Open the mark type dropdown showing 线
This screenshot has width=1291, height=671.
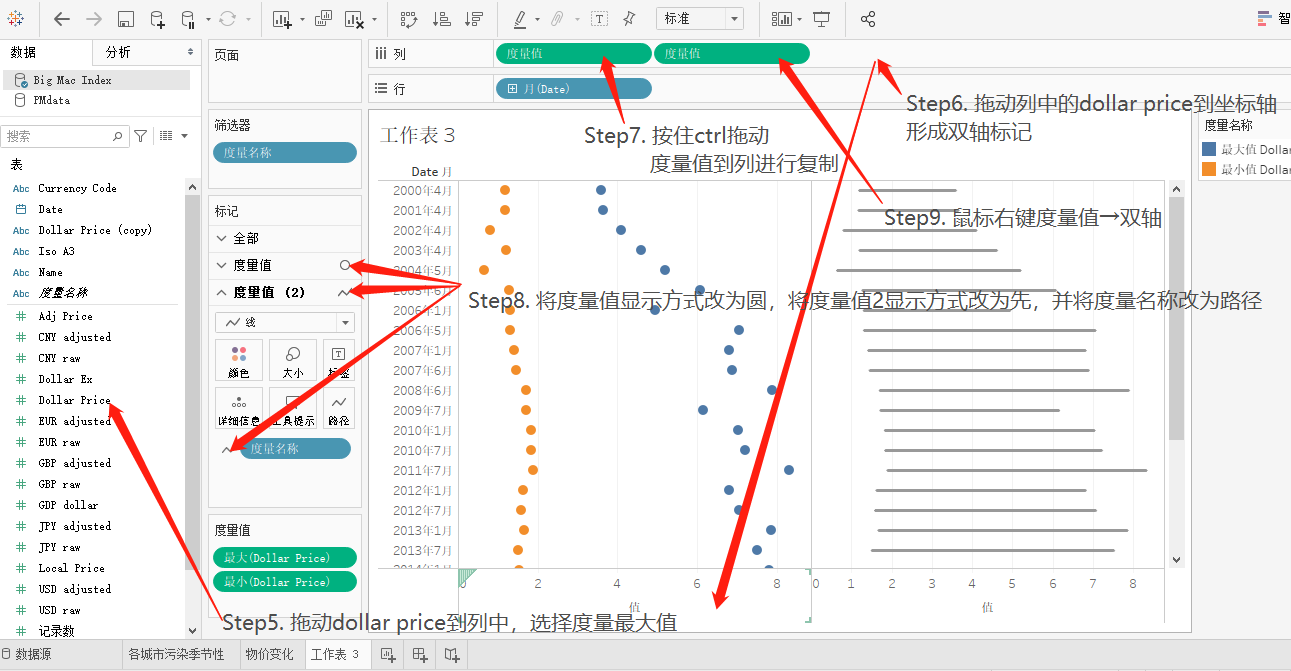[x=285, y=322]
